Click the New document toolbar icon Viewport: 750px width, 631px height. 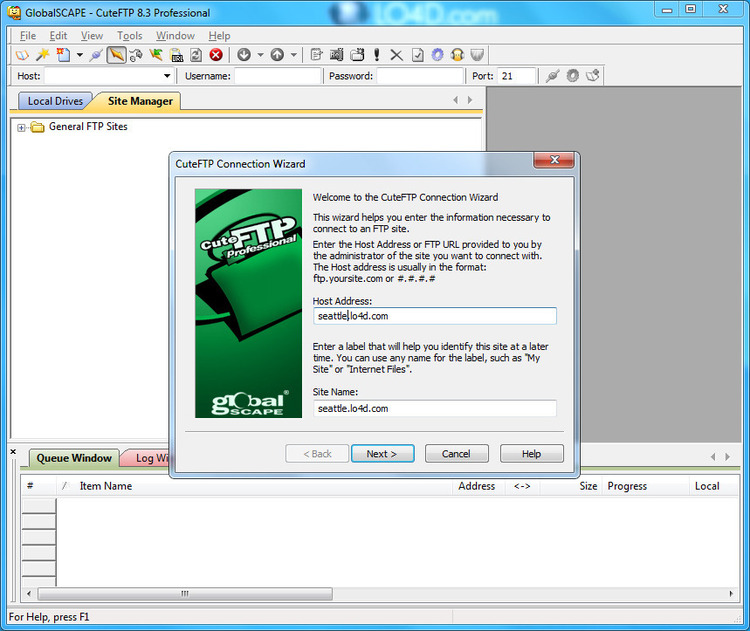click(63, 55)
